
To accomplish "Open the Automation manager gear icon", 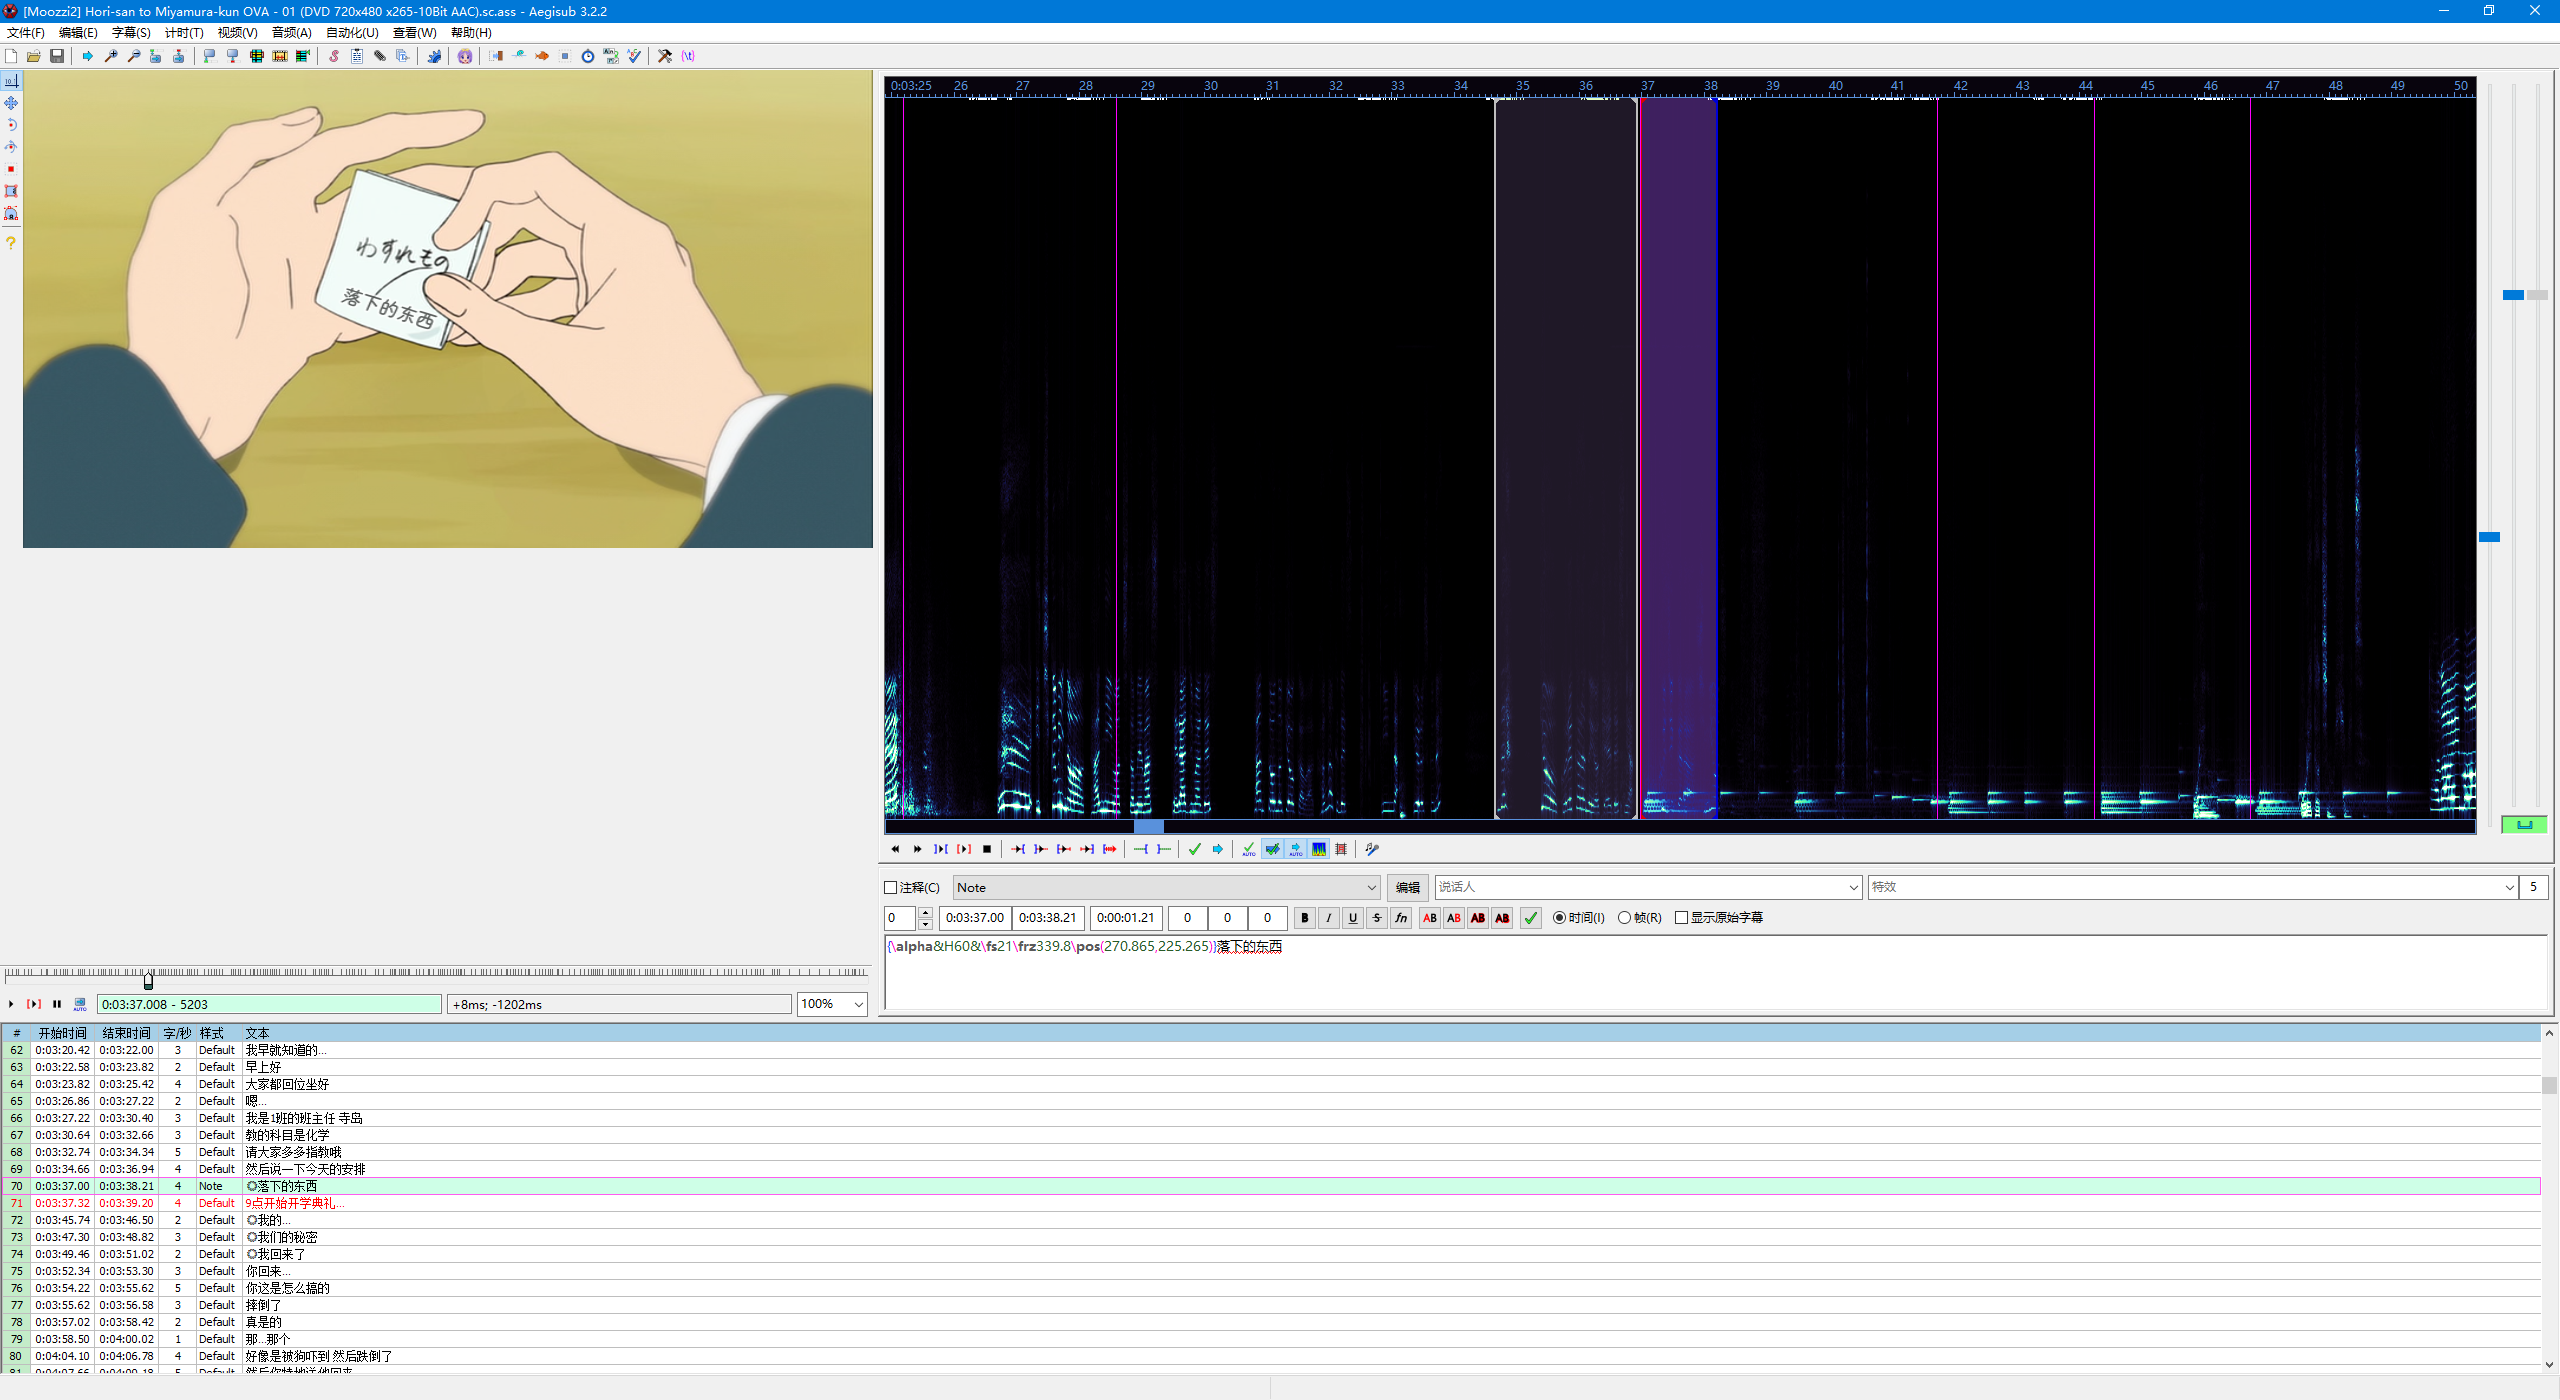I will 434,56.
